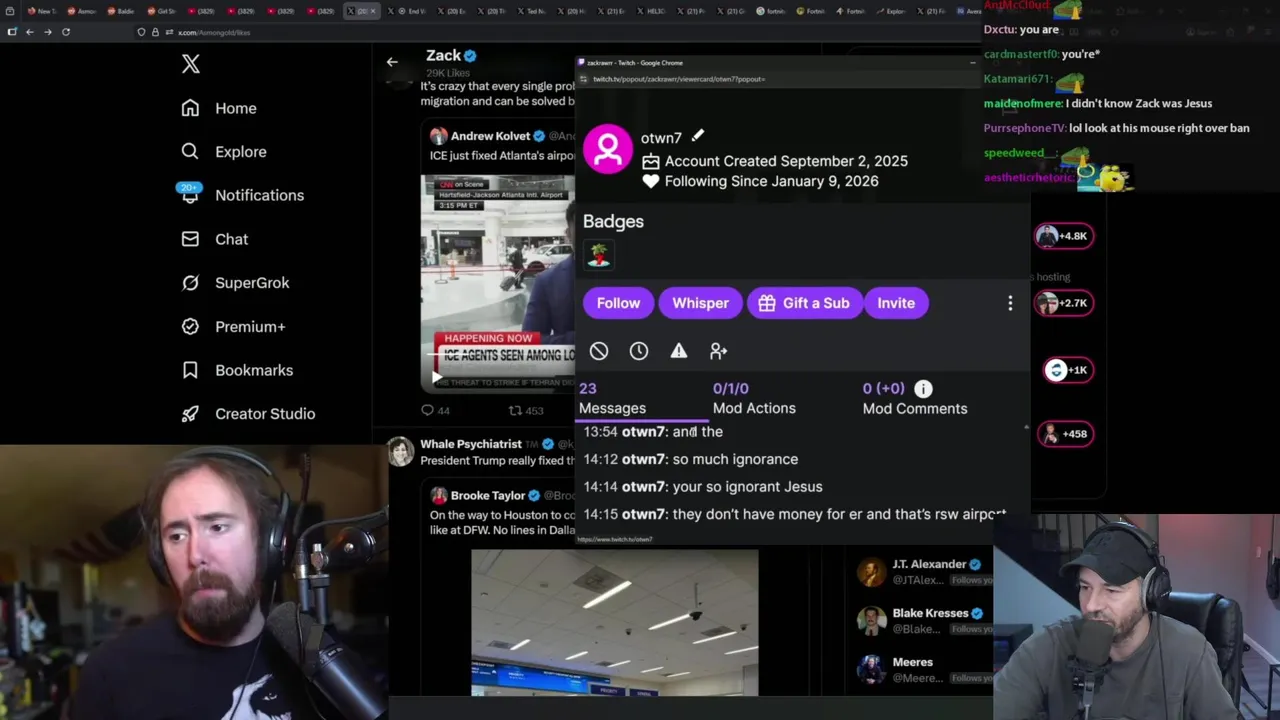Click the Creator Studio rocket icon

coord(190,414)
